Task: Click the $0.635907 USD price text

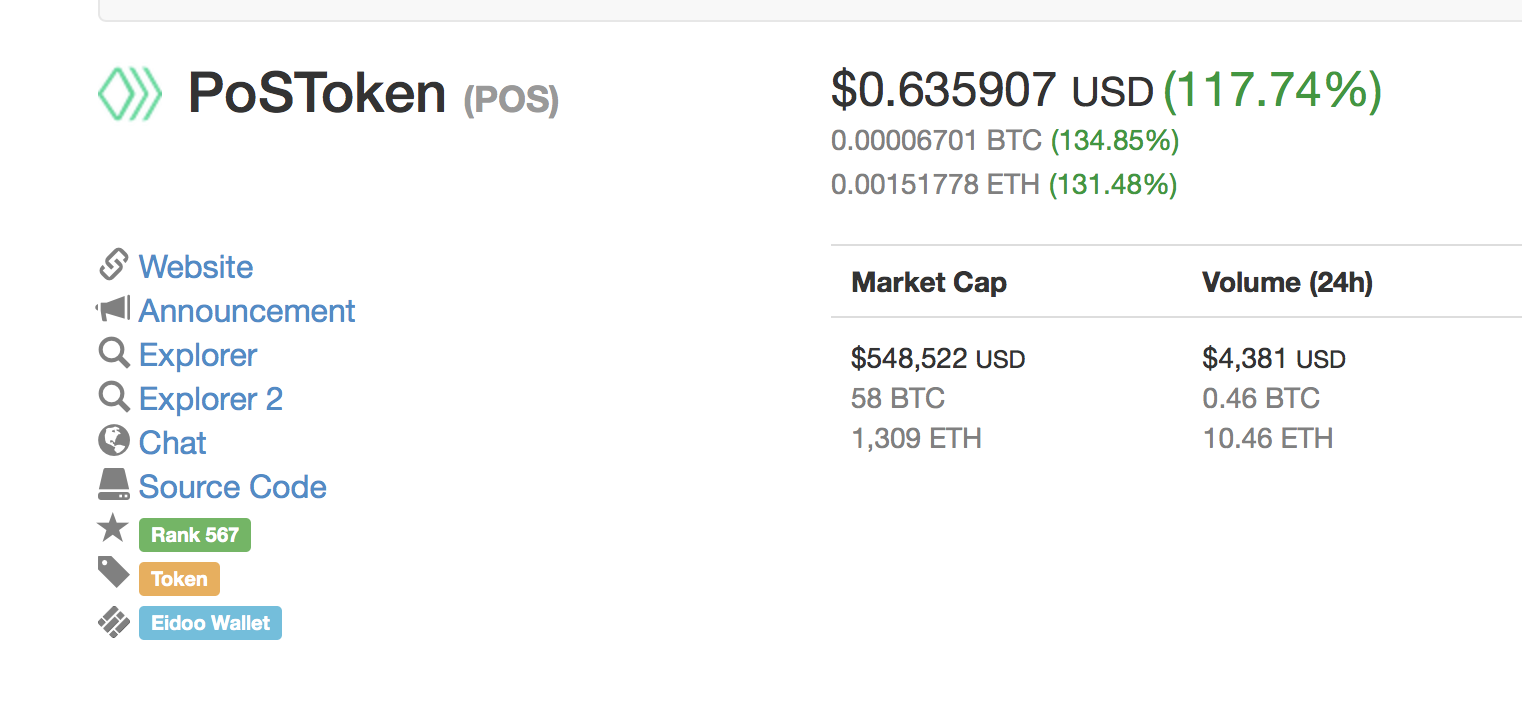Action: point(992,90)
